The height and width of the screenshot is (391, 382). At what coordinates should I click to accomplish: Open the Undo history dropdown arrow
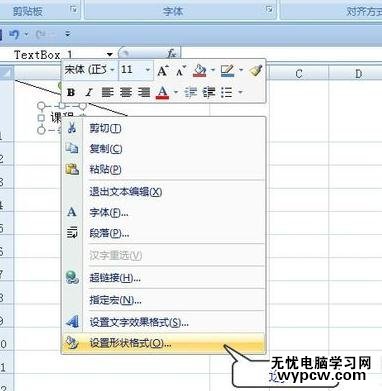coord(26,34)
